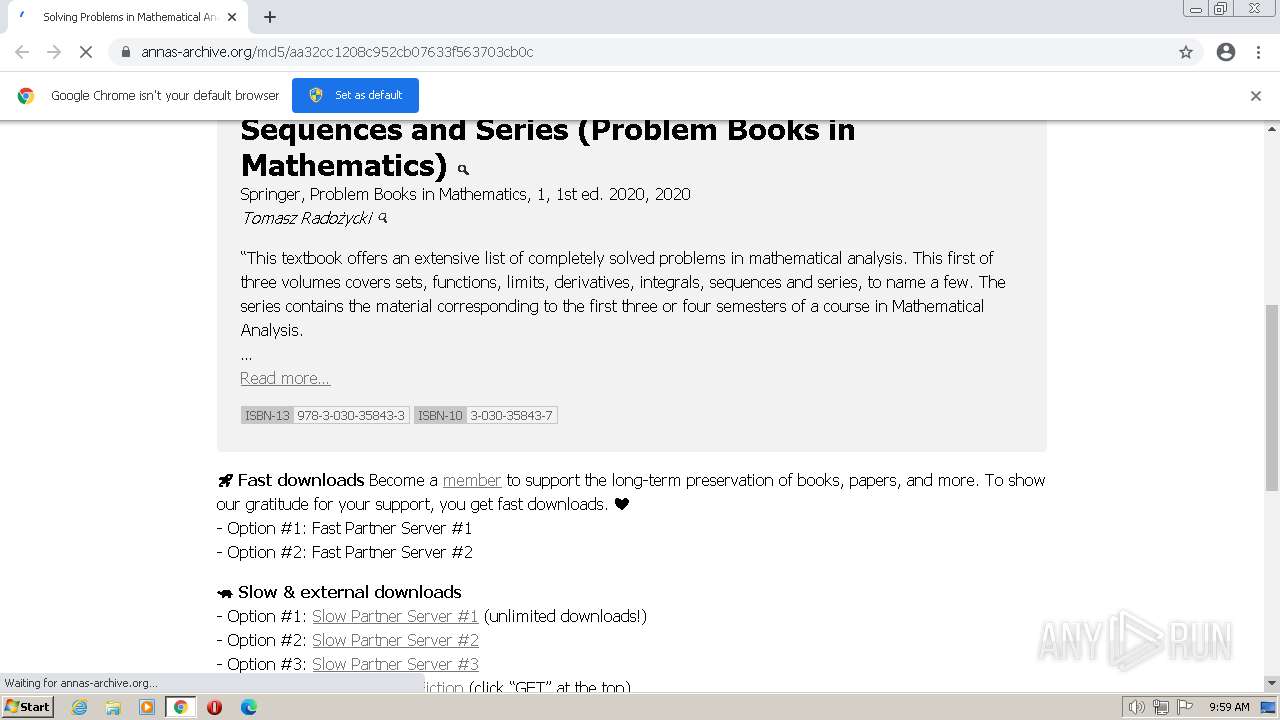The width and height of the screenshot is (1280, 720).
Task: Choose Slow Partner Server #1
Action: coord(395,616)
